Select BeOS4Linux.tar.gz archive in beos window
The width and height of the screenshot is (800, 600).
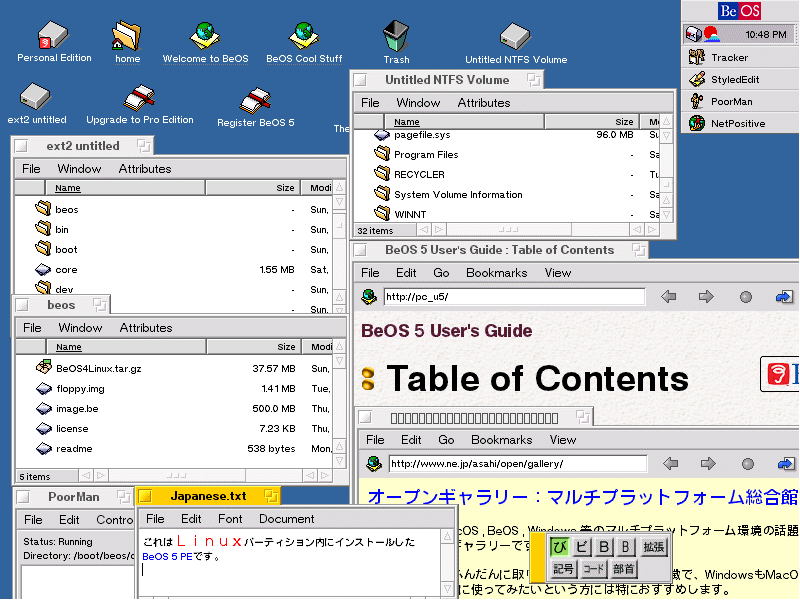pos(98,368)
